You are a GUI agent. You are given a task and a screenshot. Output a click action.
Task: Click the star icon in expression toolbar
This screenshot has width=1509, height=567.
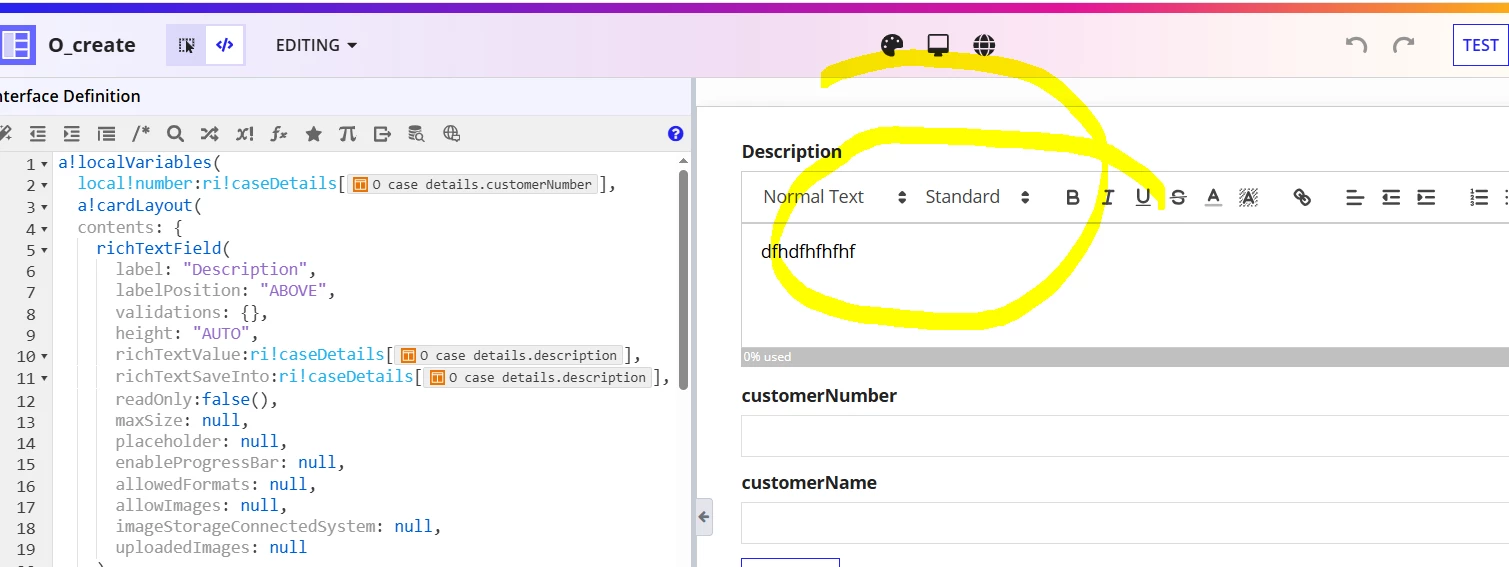click(x=313, y=133)
